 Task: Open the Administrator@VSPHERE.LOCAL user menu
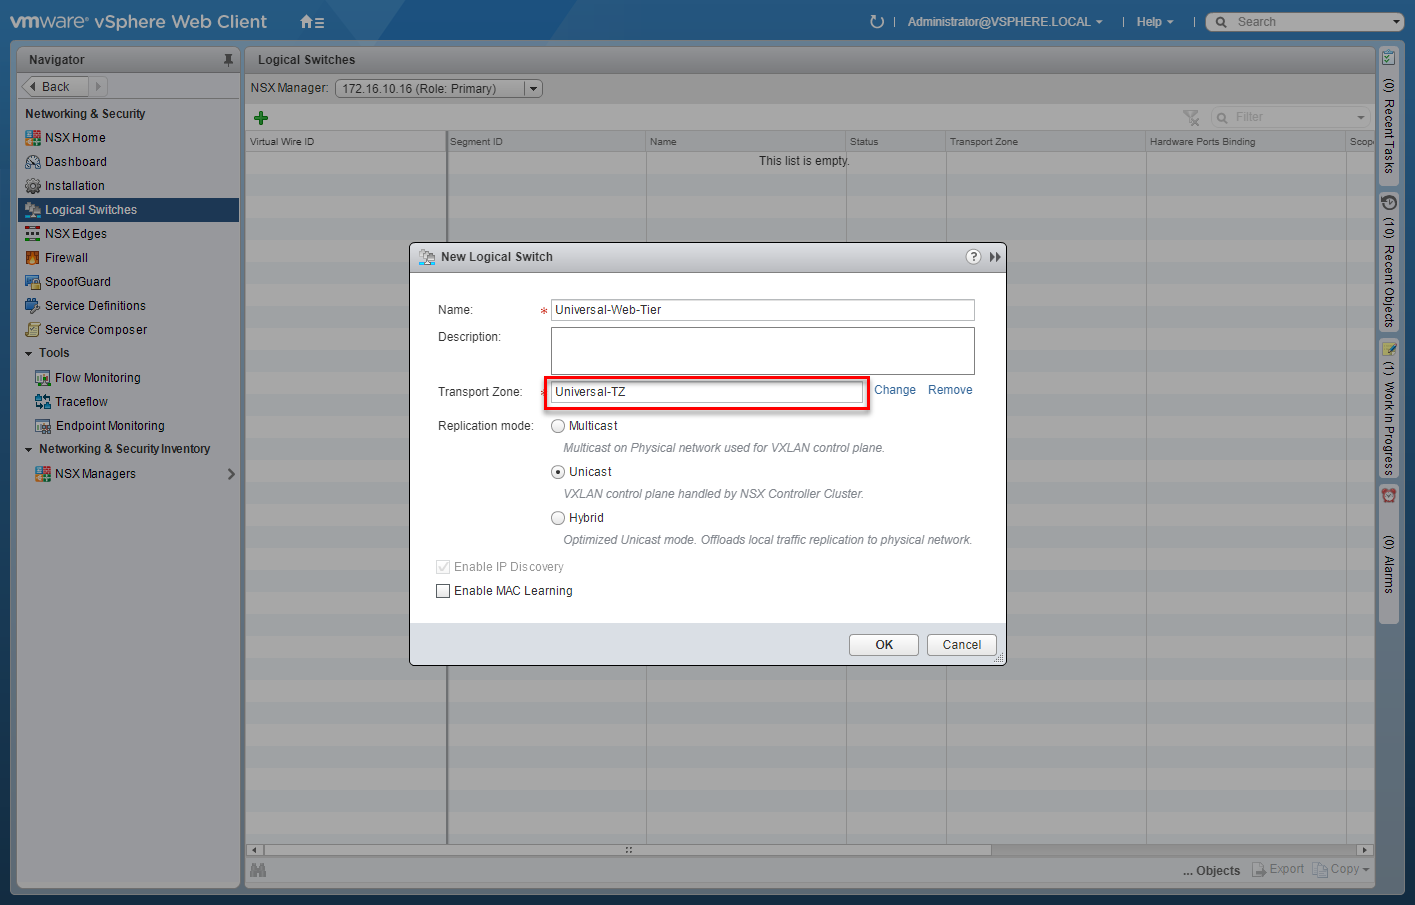[x=1004, y=22]
